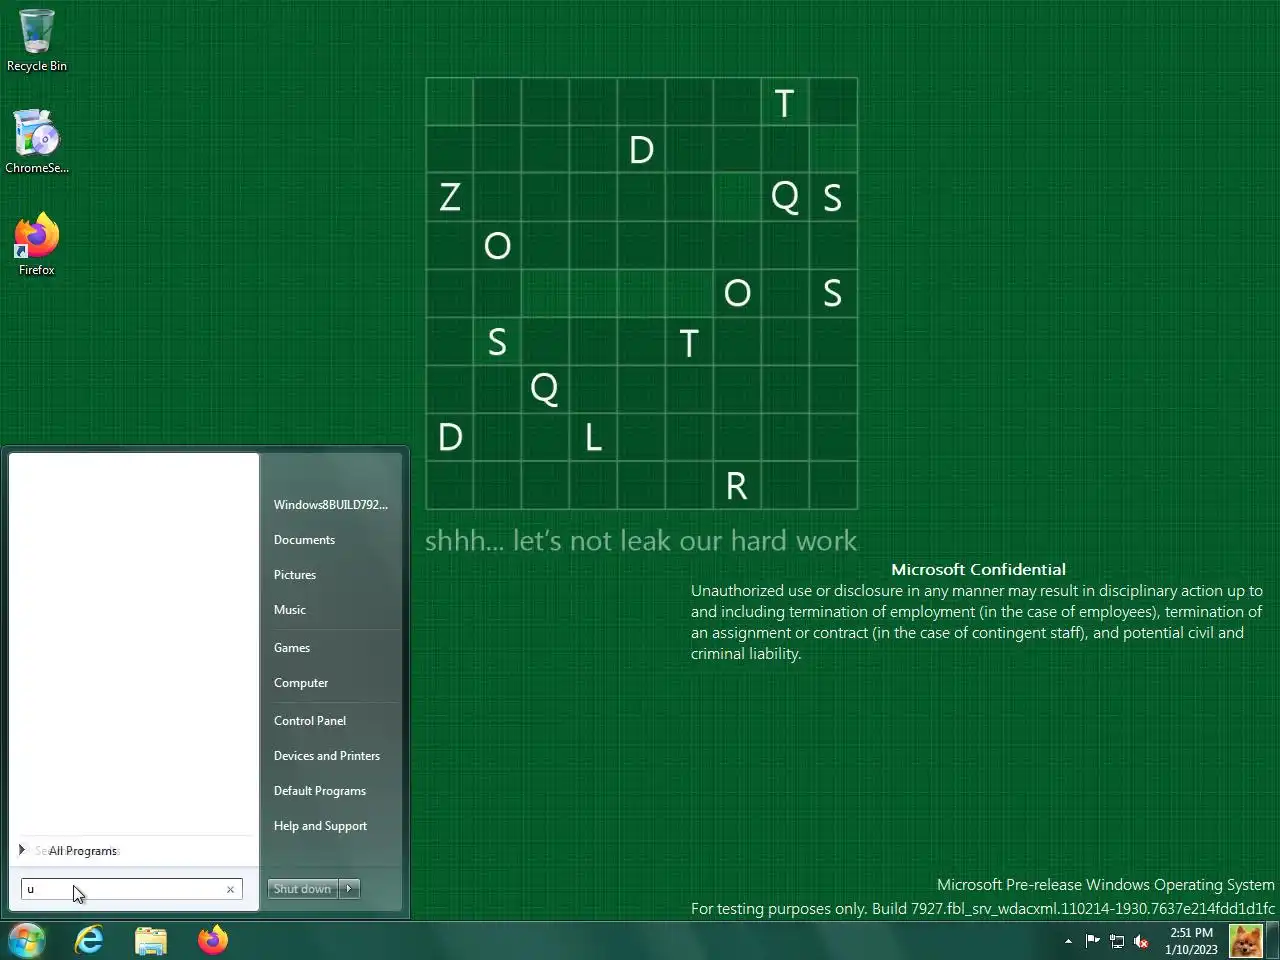Open Windows Explorer from the taskbar
The height and width of the screenshot is (960, 1280).
point(151,940)
